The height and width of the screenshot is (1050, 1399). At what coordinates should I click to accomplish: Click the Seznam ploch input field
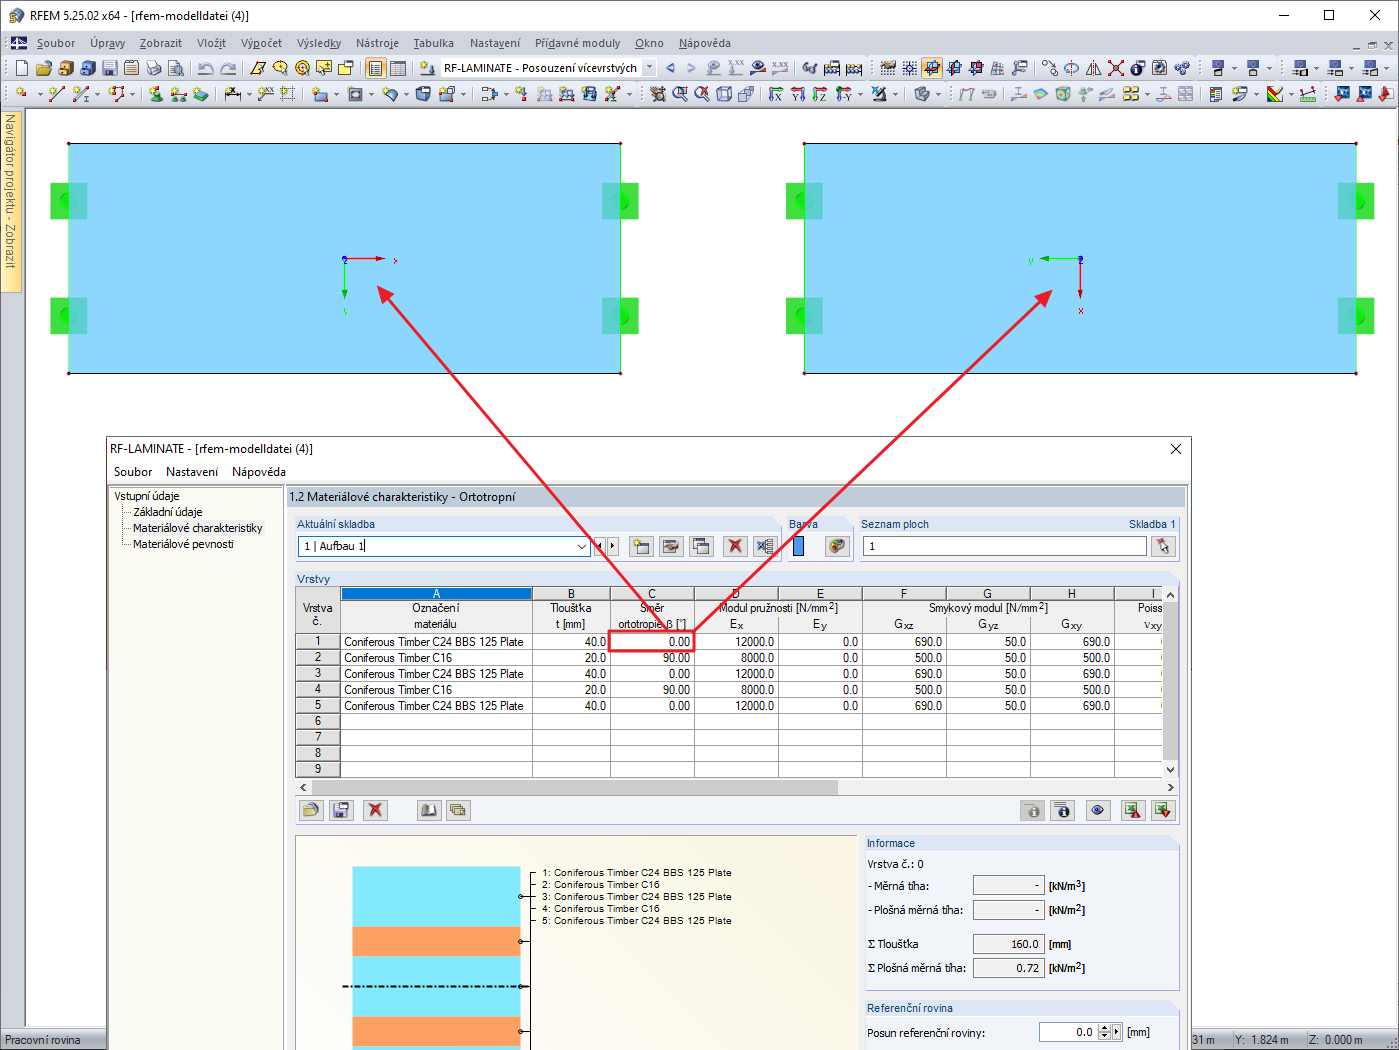[1004, 546]
